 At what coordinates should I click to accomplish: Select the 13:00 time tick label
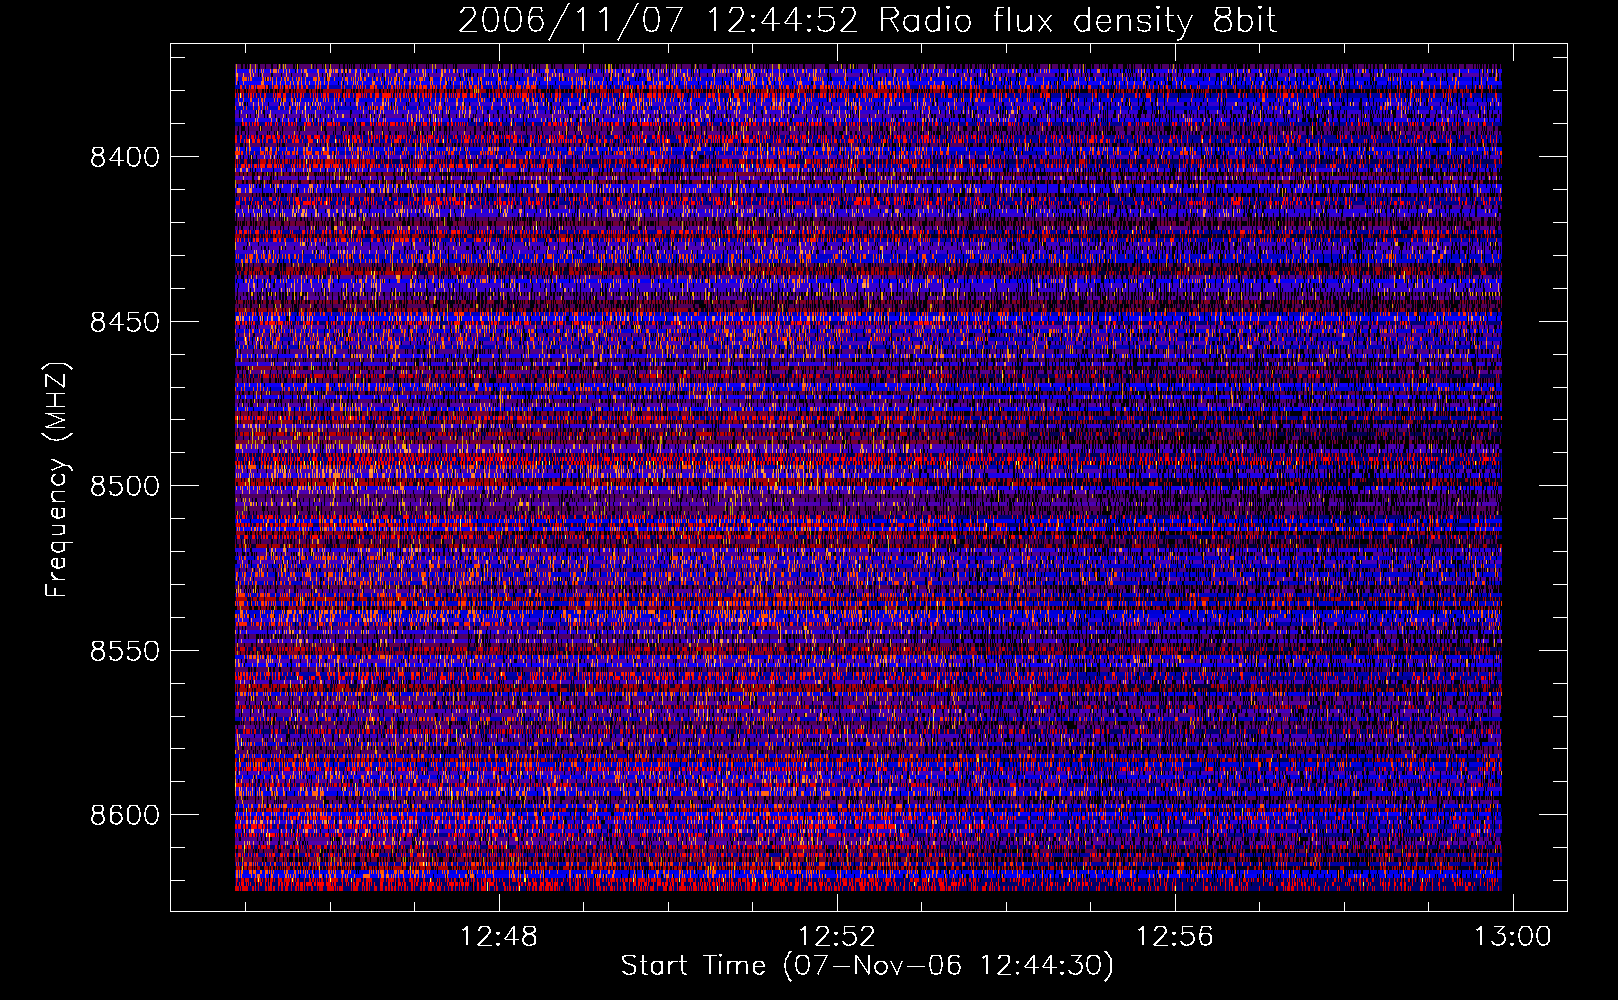point(1513,937)
